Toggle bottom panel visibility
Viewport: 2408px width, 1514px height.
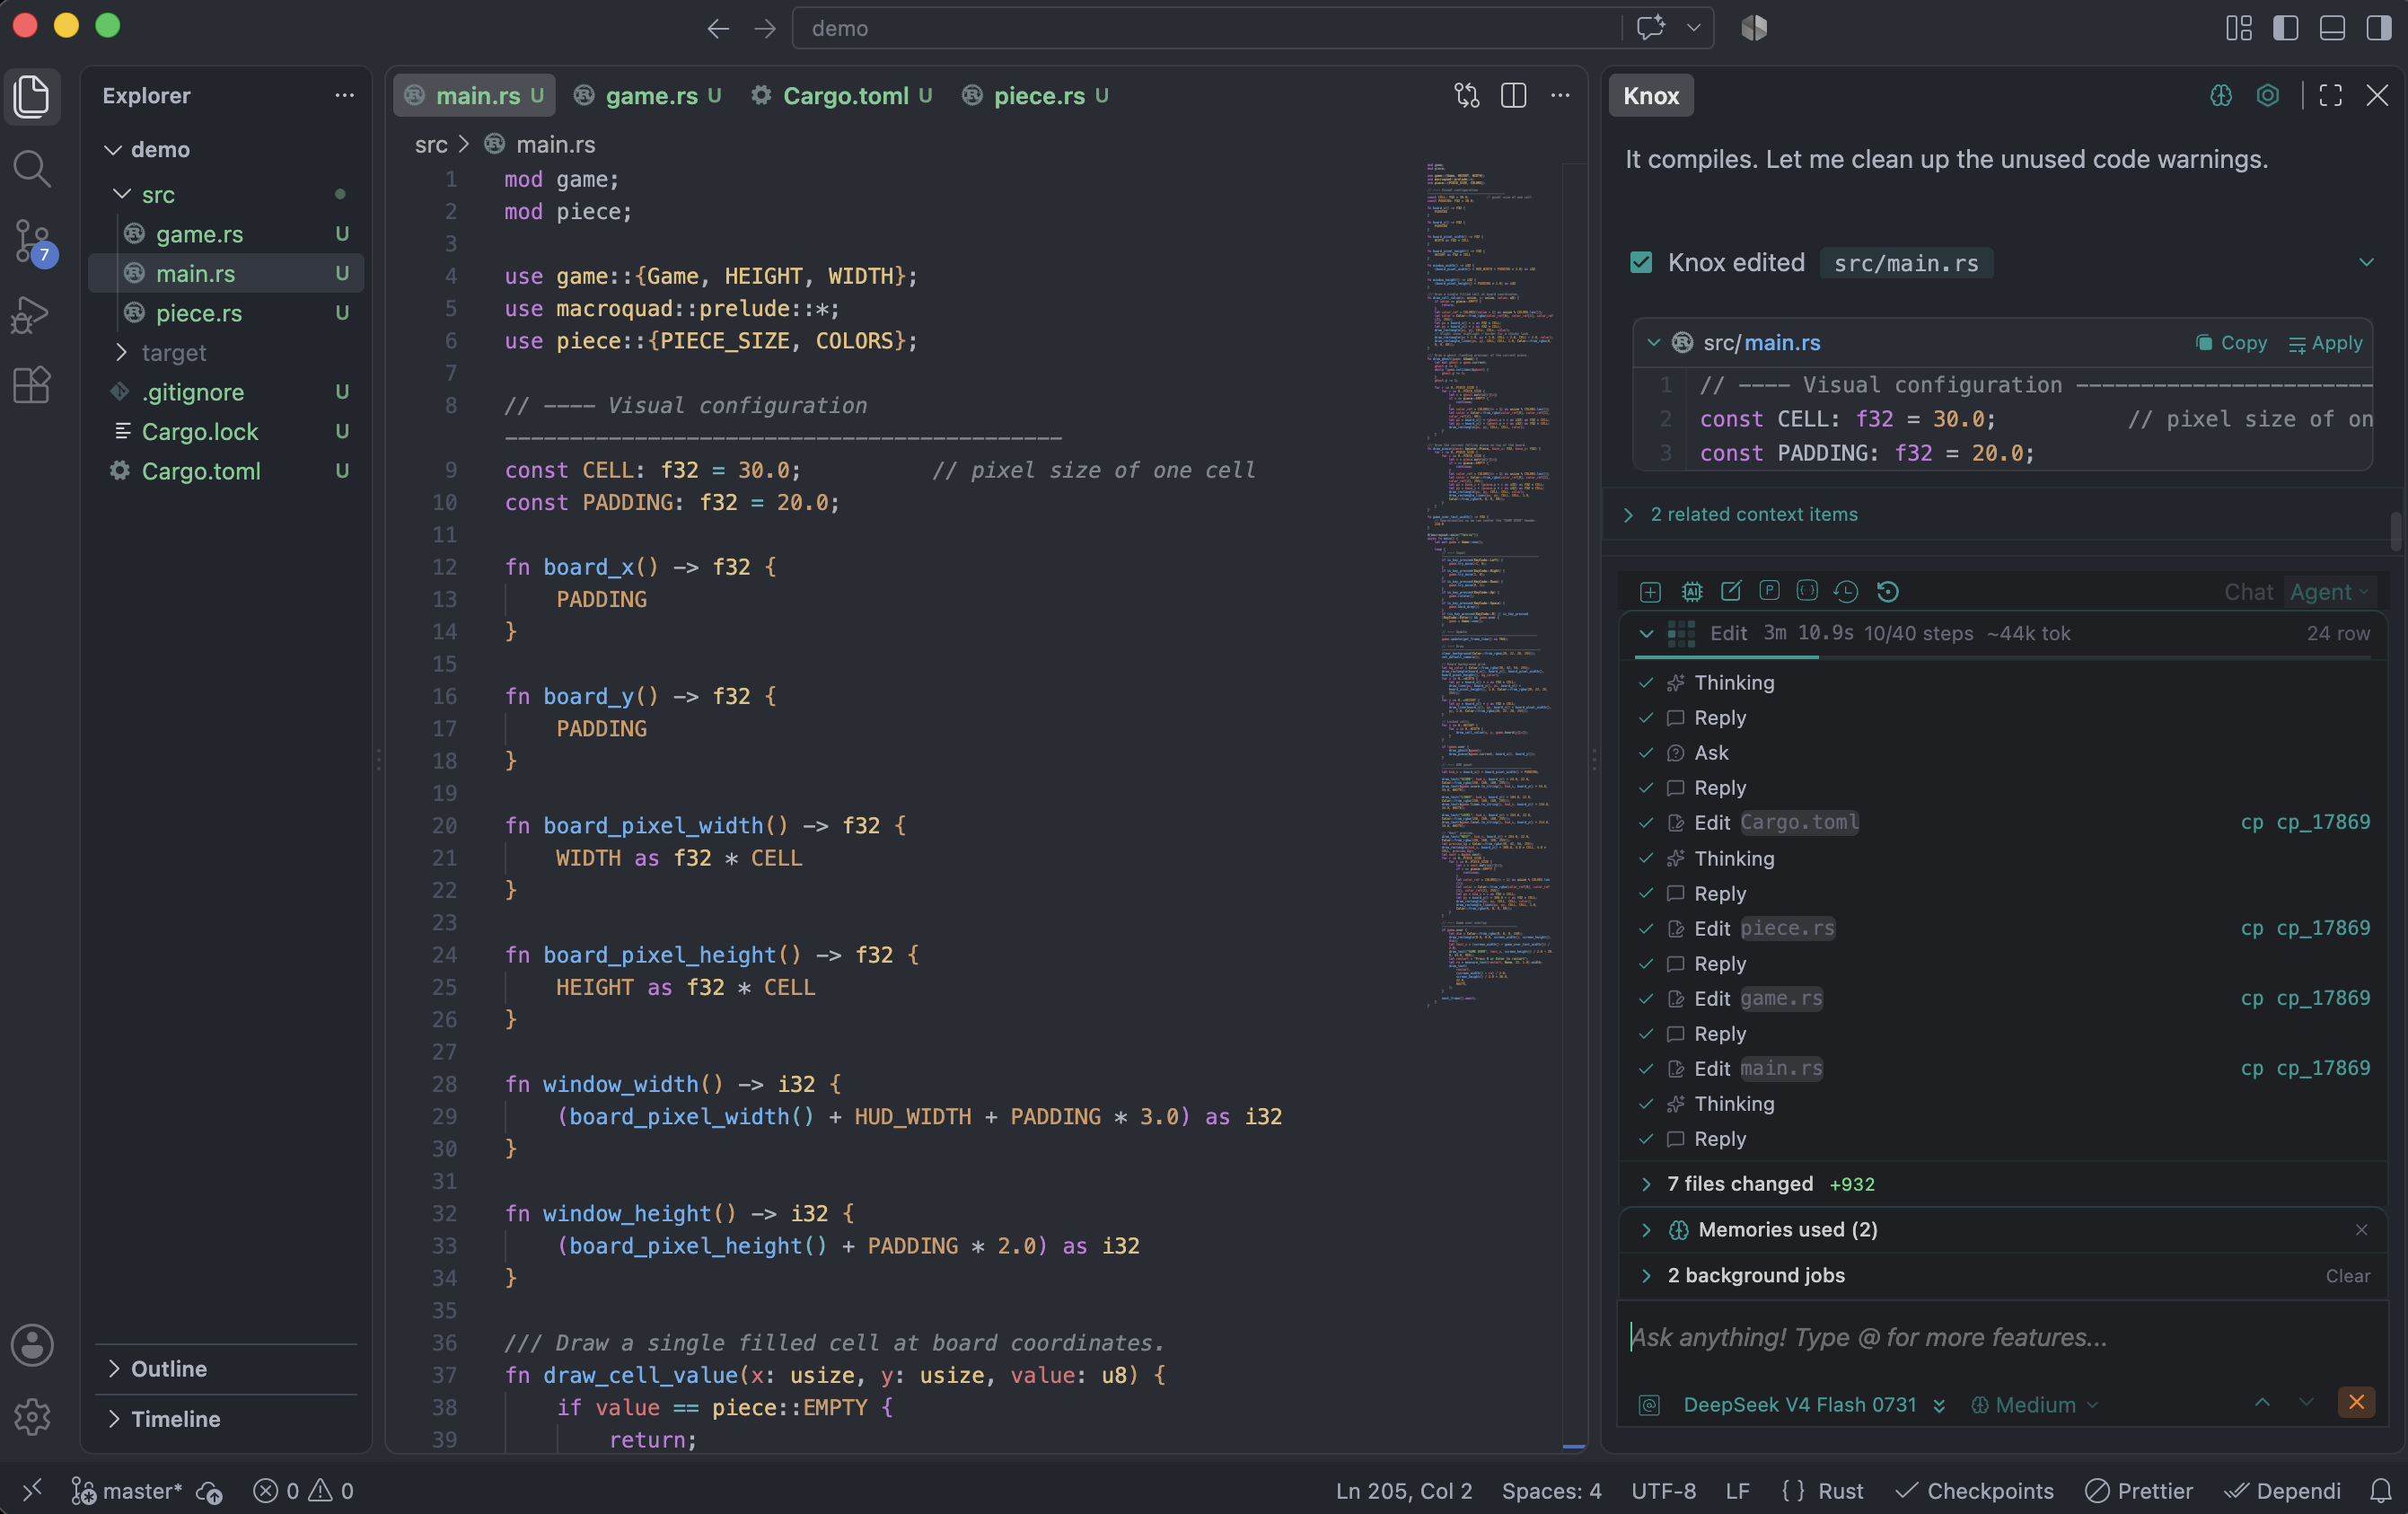click(2332, 27)
